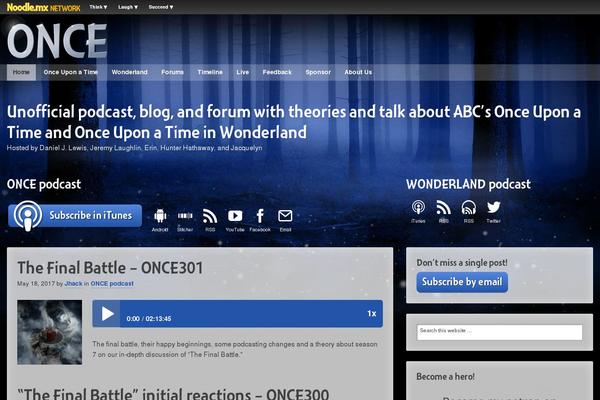Viewport: 600px width, 400px height.
Task: Click the 'Hosted by Daniel J. Lewis' line
Action: 134,148
